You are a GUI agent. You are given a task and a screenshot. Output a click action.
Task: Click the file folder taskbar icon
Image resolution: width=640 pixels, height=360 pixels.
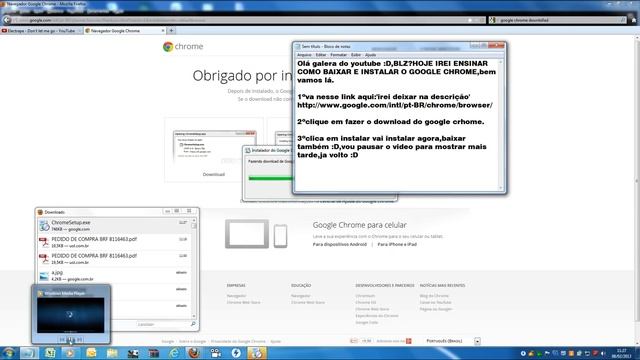[x=112, y=353]
